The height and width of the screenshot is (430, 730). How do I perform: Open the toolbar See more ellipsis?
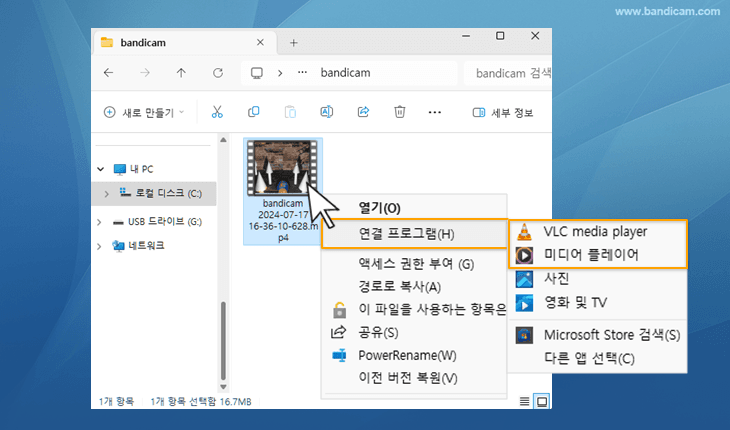[x=435, y=112]
